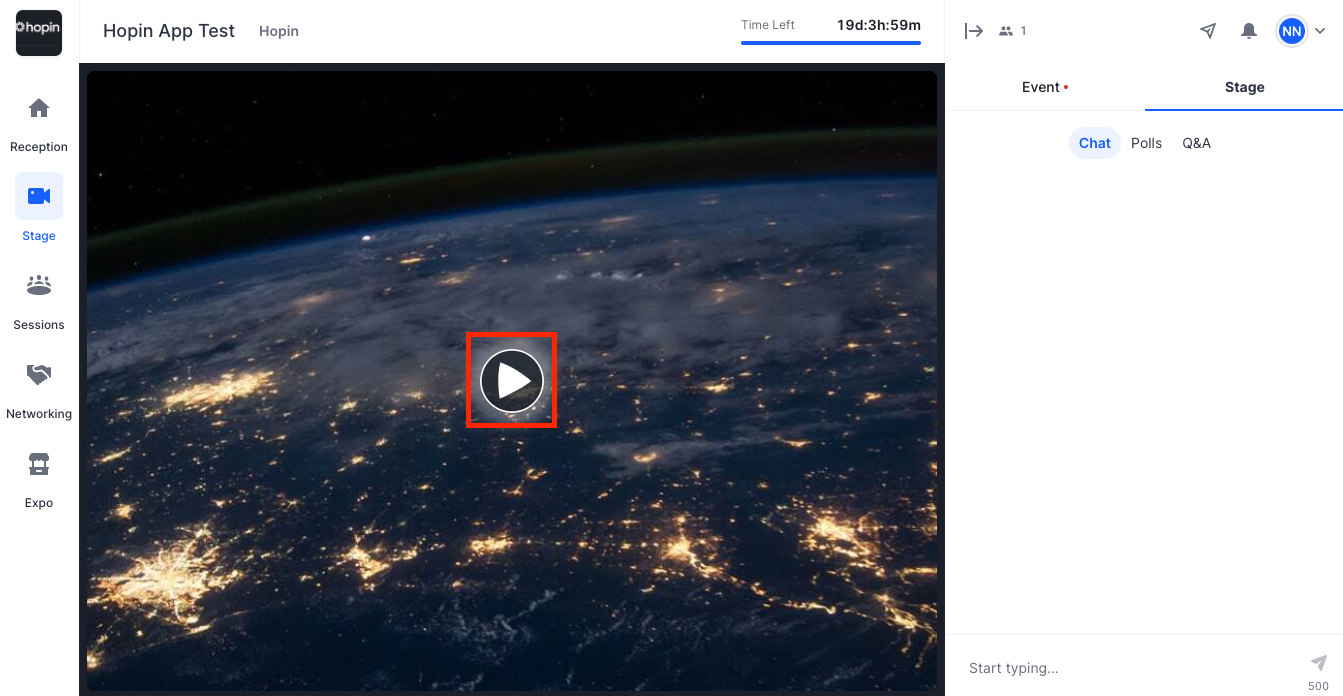
Task: Open the Polls section
Action: pos(1146,143)
